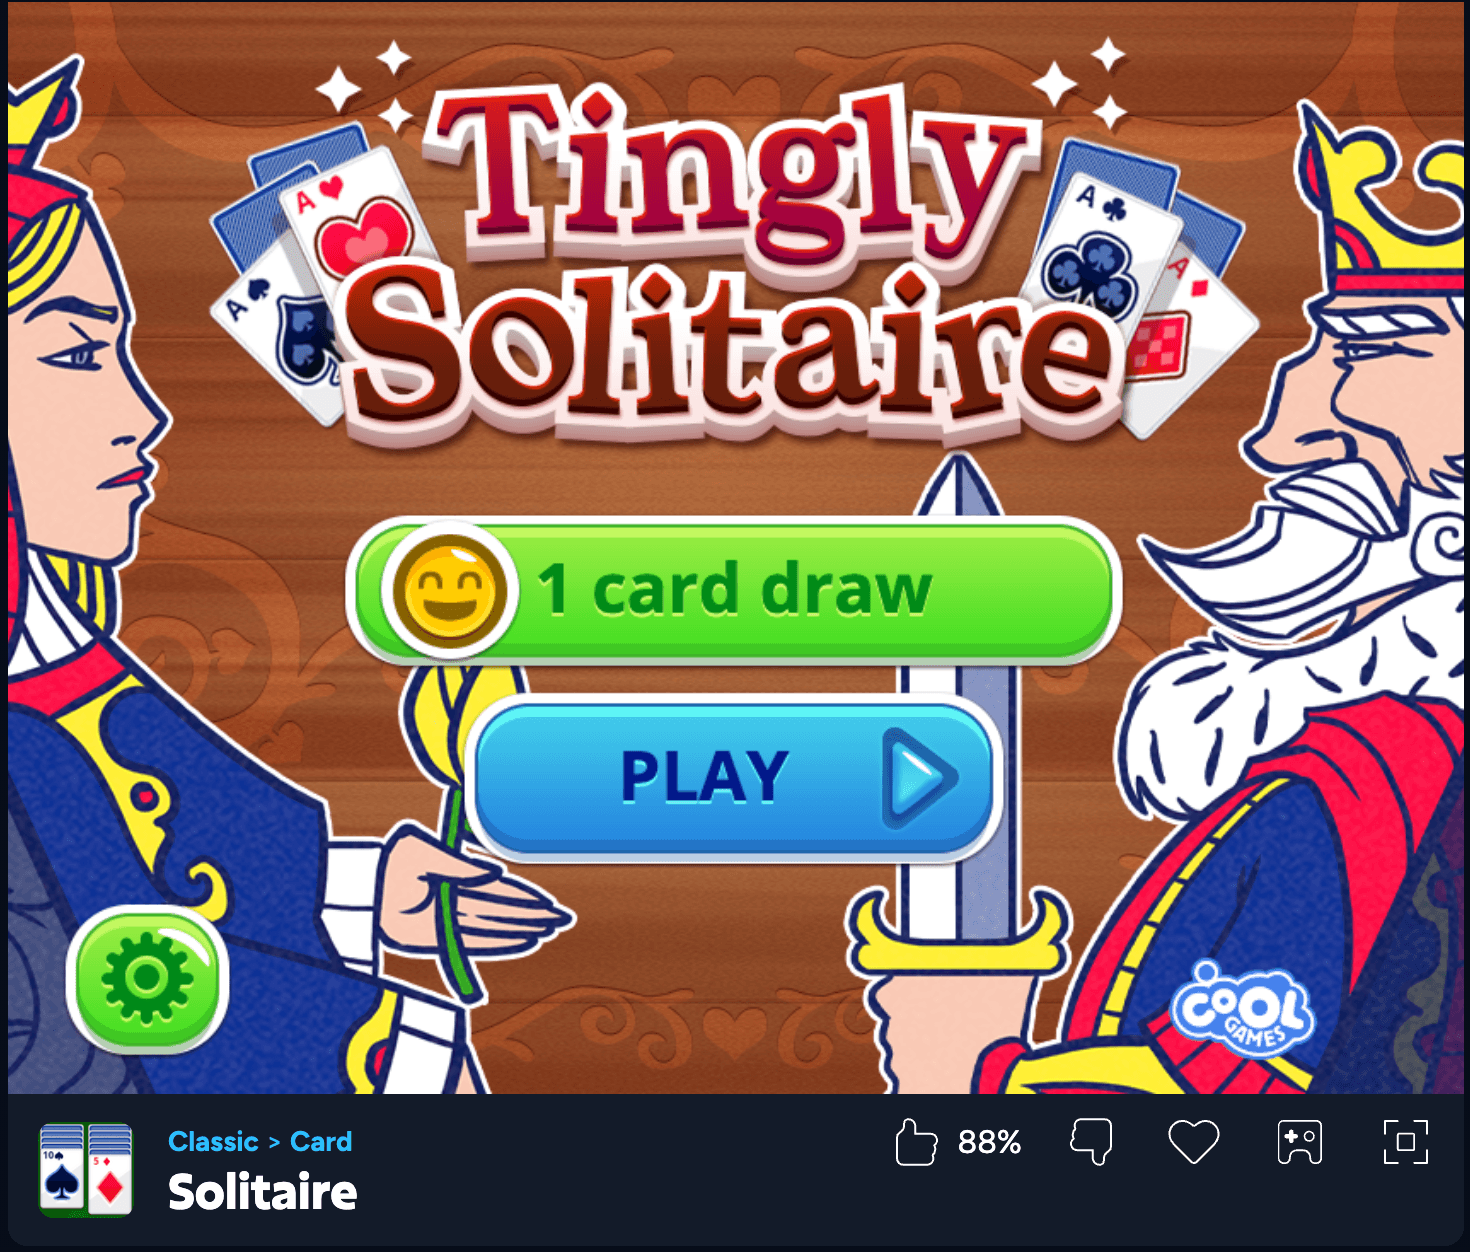Click the gamepad controller icon

coord(1300,1142)
